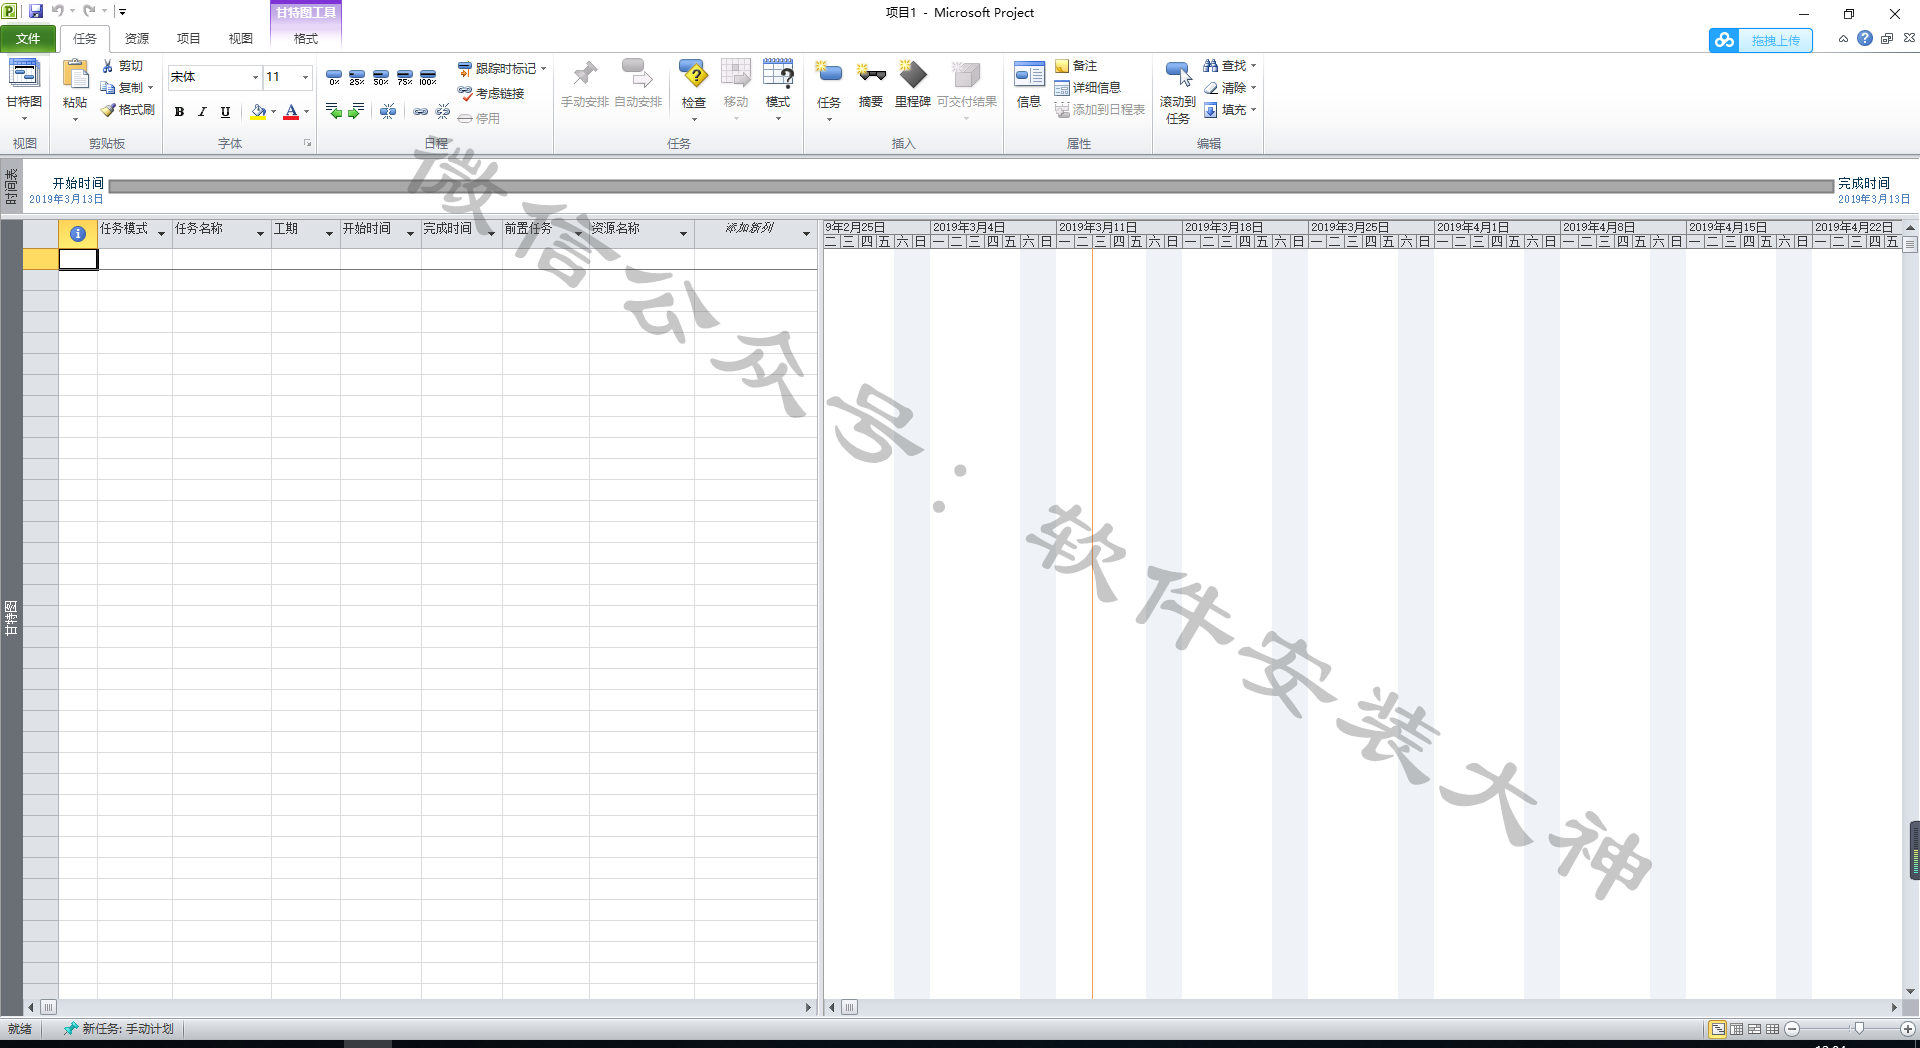
Task: Click the Gantt chart horizontal scrollbar thumb
Action: [849, 1007]
